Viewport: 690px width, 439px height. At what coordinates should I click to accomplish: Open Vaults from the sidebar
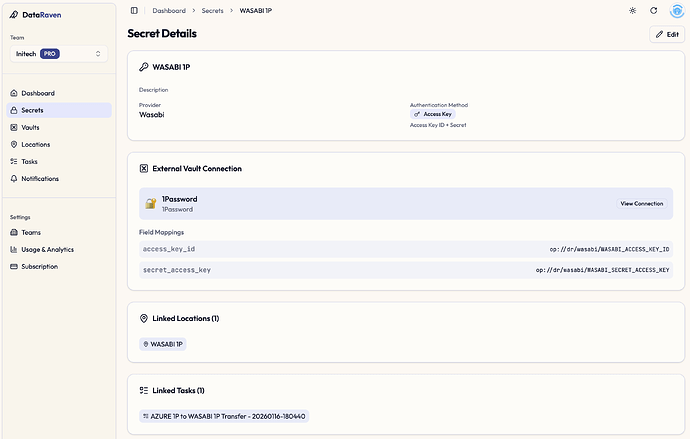30,127
